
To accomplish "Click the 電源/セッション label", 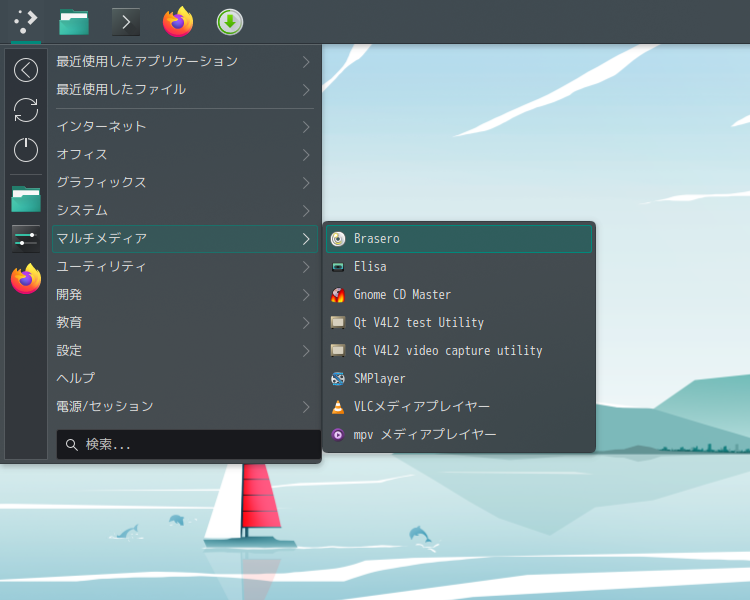I will (x=105, y=407).
